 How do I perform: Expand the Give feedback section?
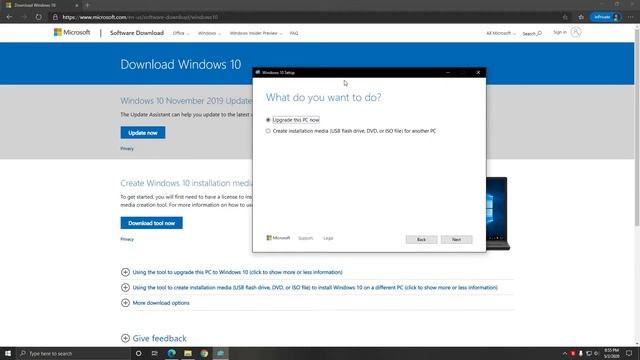[x=154, y=338]
